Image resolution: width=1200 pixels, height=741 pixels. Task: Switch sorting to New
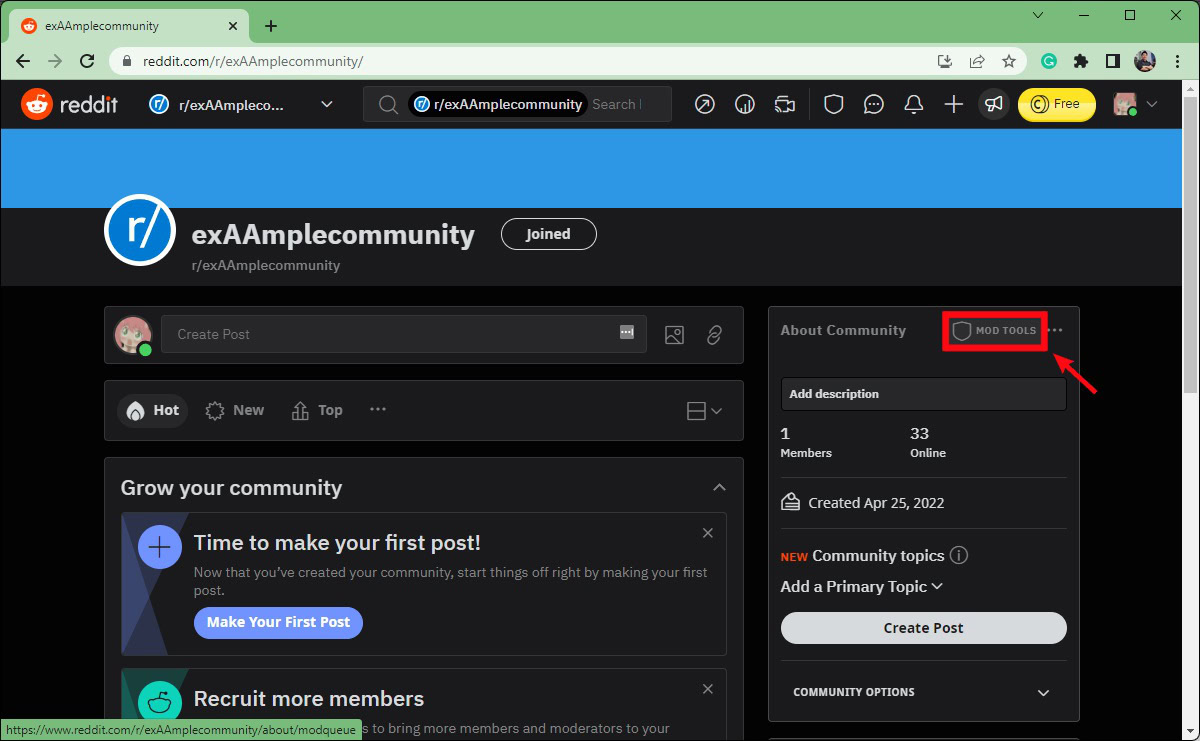click(234, 410)
